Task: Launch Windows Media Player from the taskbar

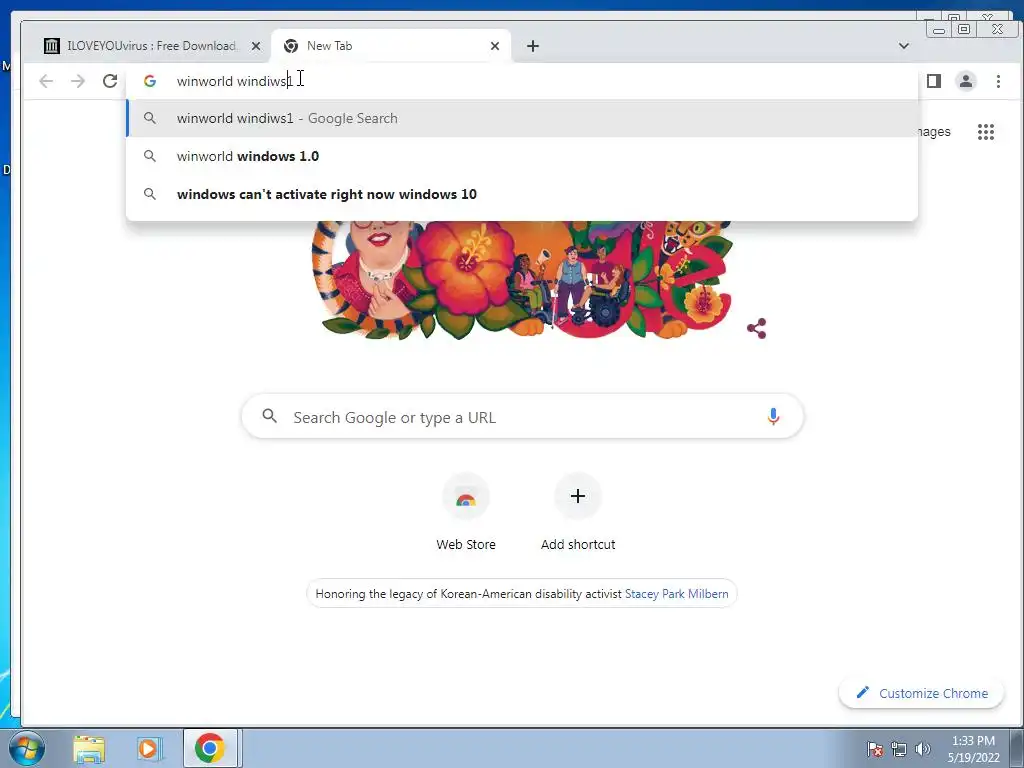Action: click(x=149, y=748)
